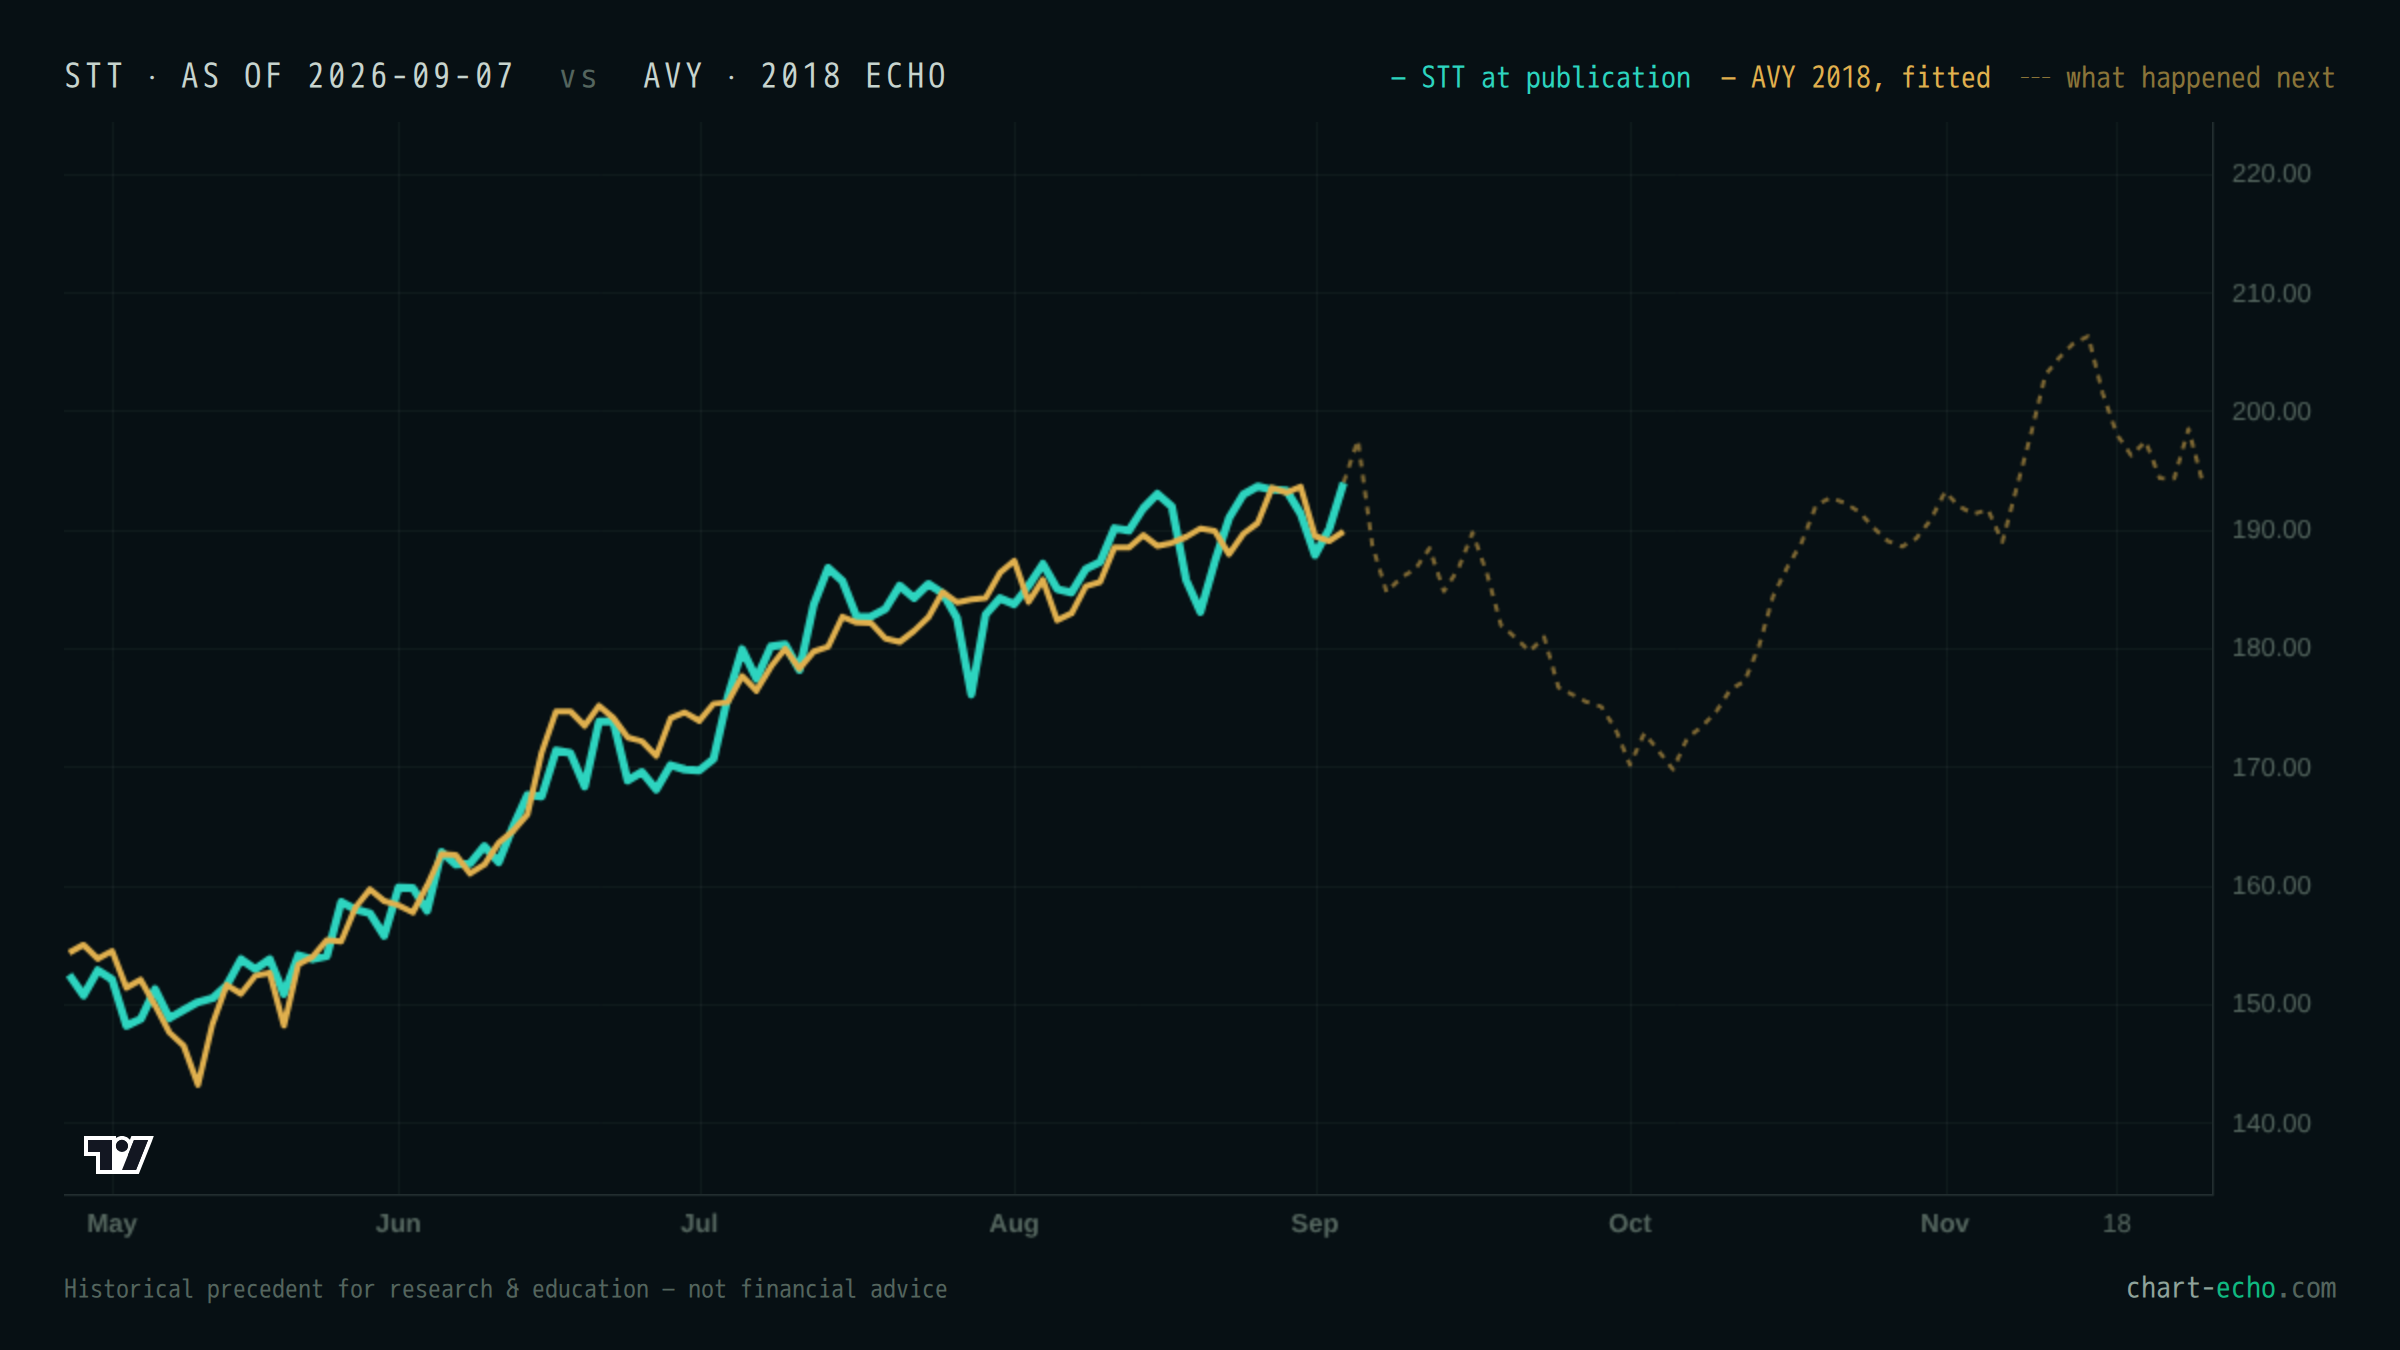Click the Jun label on time axis
The image size is (2400, 1350).
[398, 1224]
